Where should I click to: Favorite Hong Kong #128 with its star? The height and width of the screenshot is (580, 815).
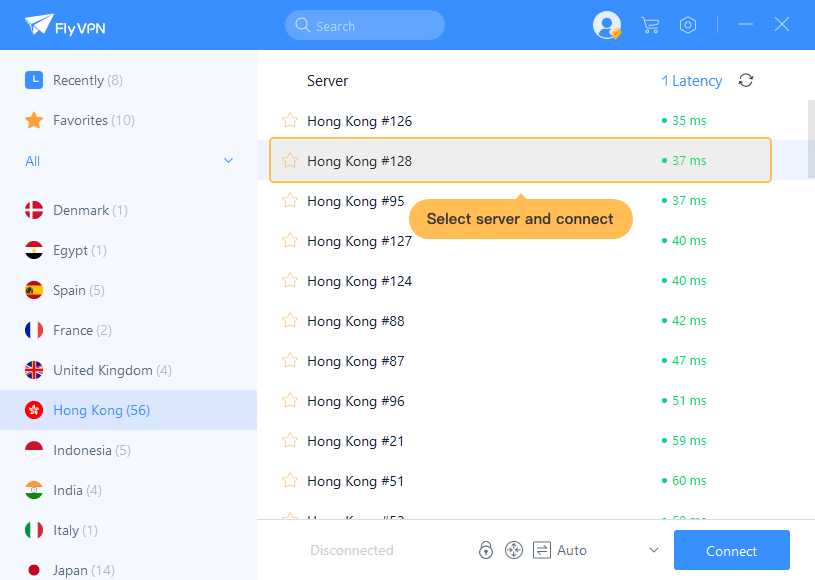[x=290, y=161]
